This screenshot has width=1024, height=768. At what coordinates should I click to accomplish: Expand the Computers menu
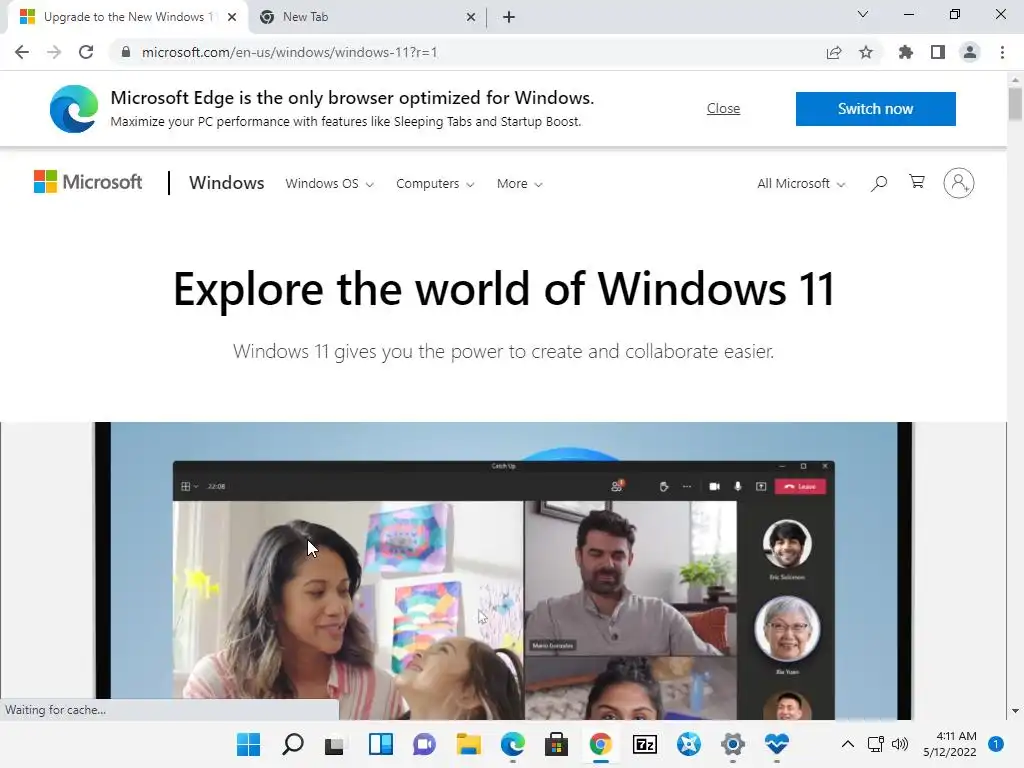click(435, 184)
